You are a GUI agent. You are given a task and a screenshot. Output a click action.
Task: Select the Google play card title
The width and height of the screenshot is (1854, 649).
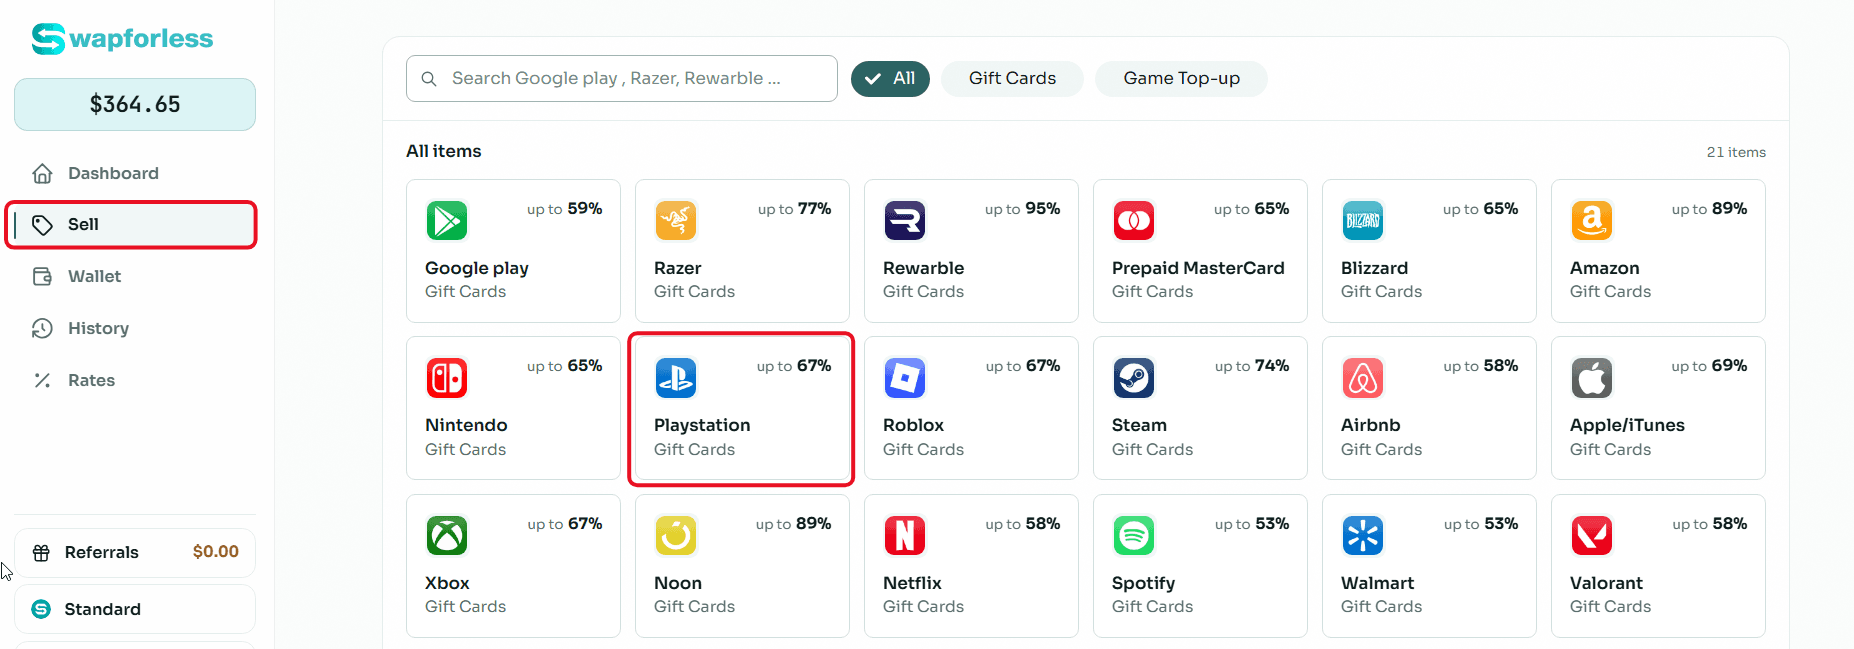point(477,268)
